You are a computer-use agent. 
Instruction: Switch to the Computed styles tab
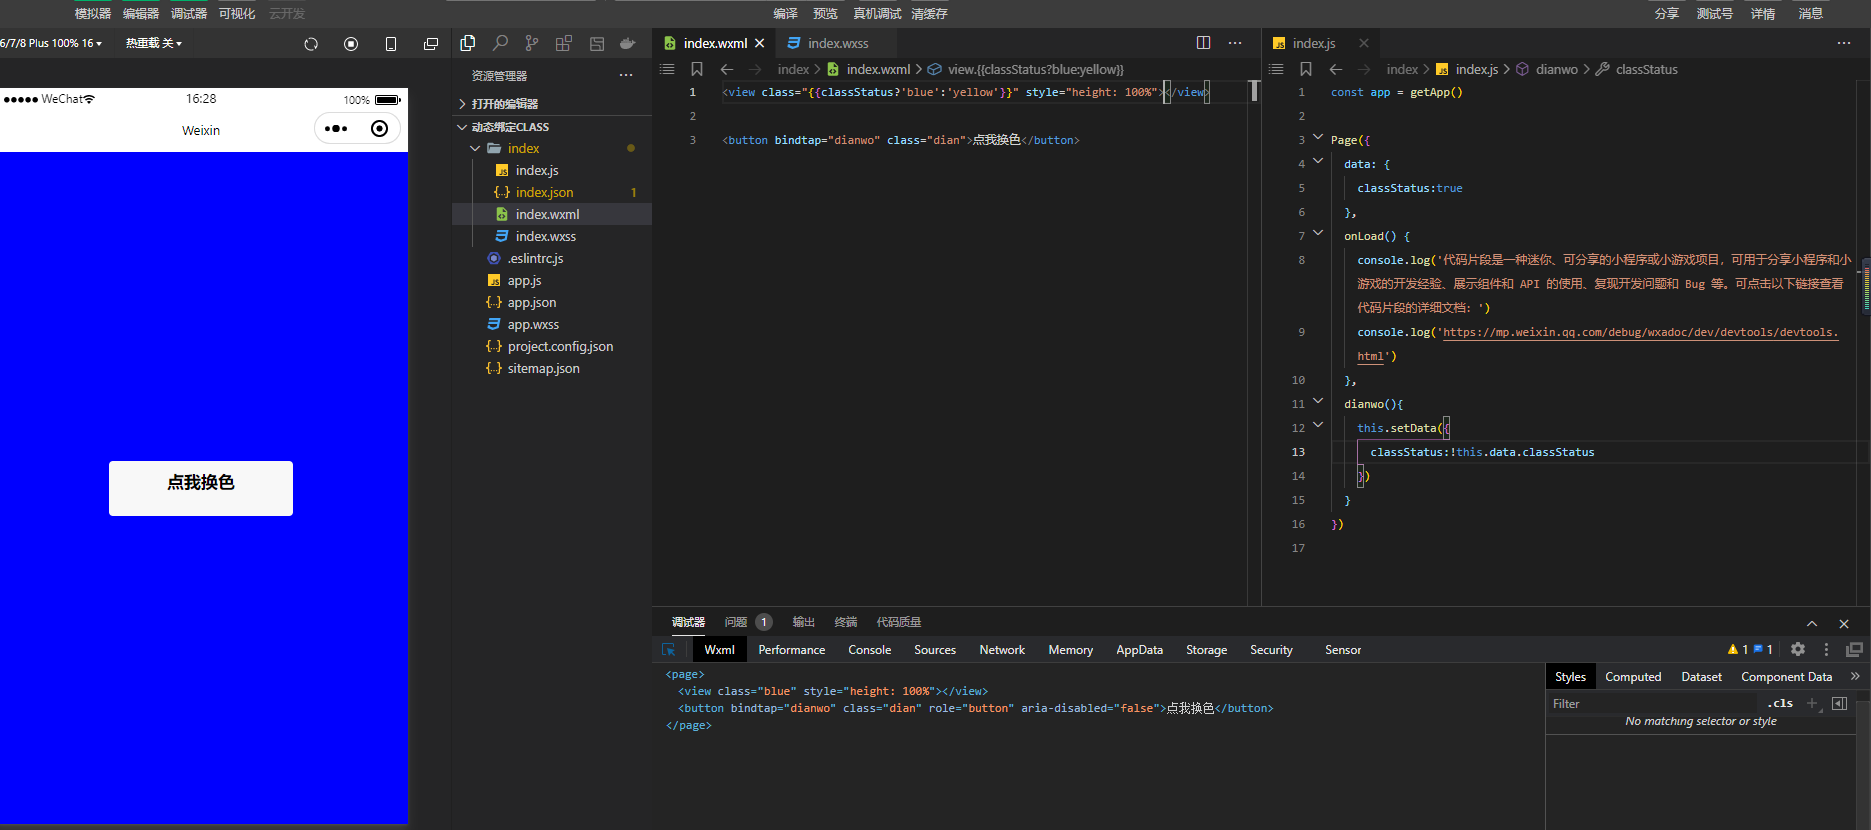(1633, 677)
